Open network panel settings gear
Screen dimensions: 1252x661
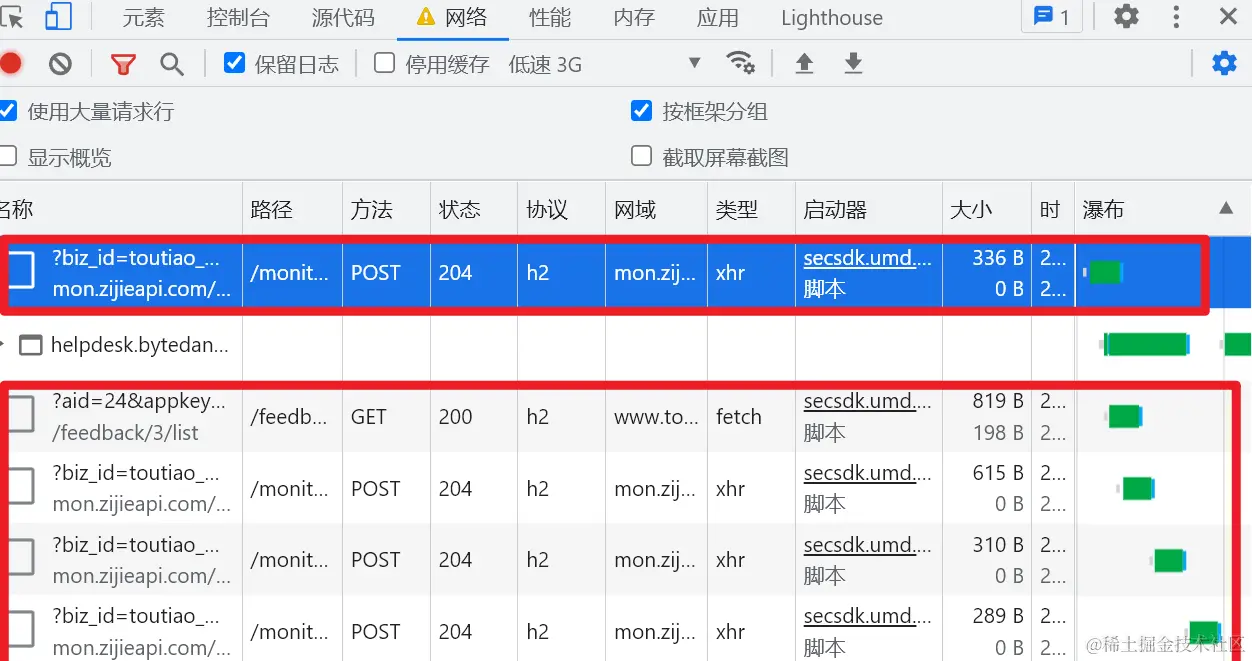(x=1224, y=64)
